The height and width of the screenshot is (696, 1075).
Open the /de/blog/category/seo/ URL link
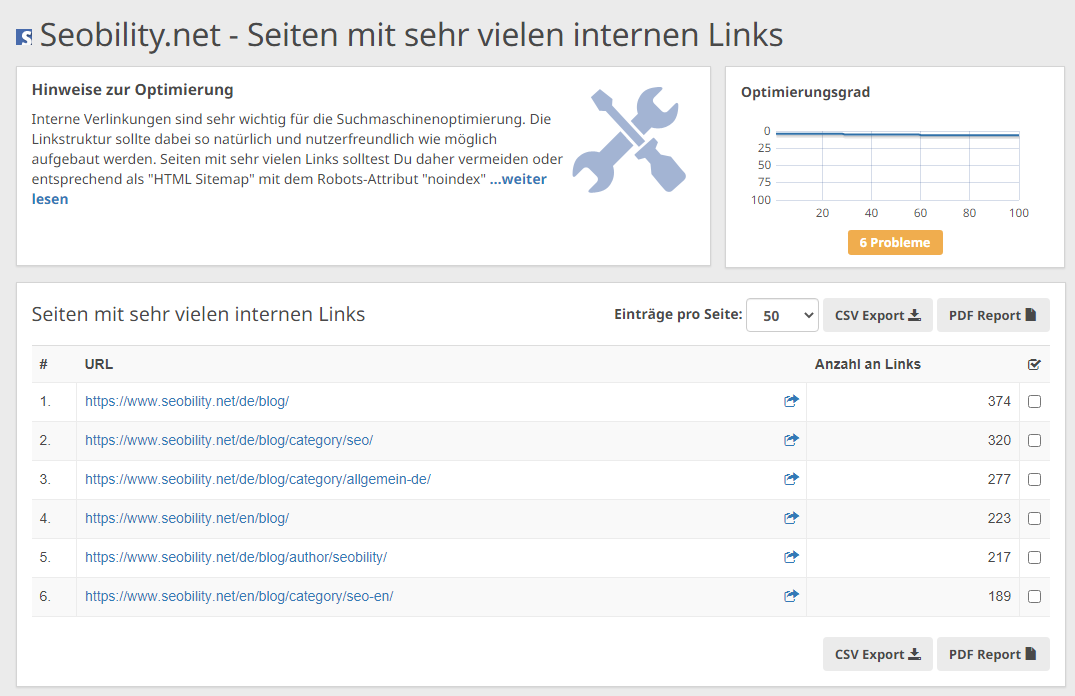coord(229,441)
